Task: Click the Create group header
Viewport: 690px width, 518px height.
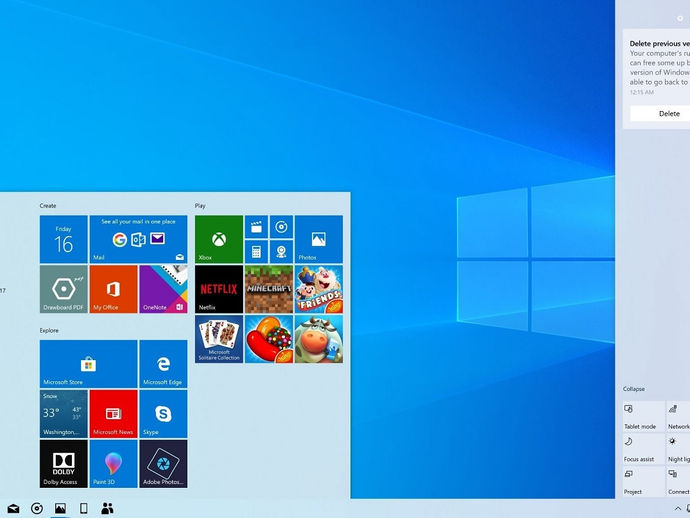Action: [48, 206]
